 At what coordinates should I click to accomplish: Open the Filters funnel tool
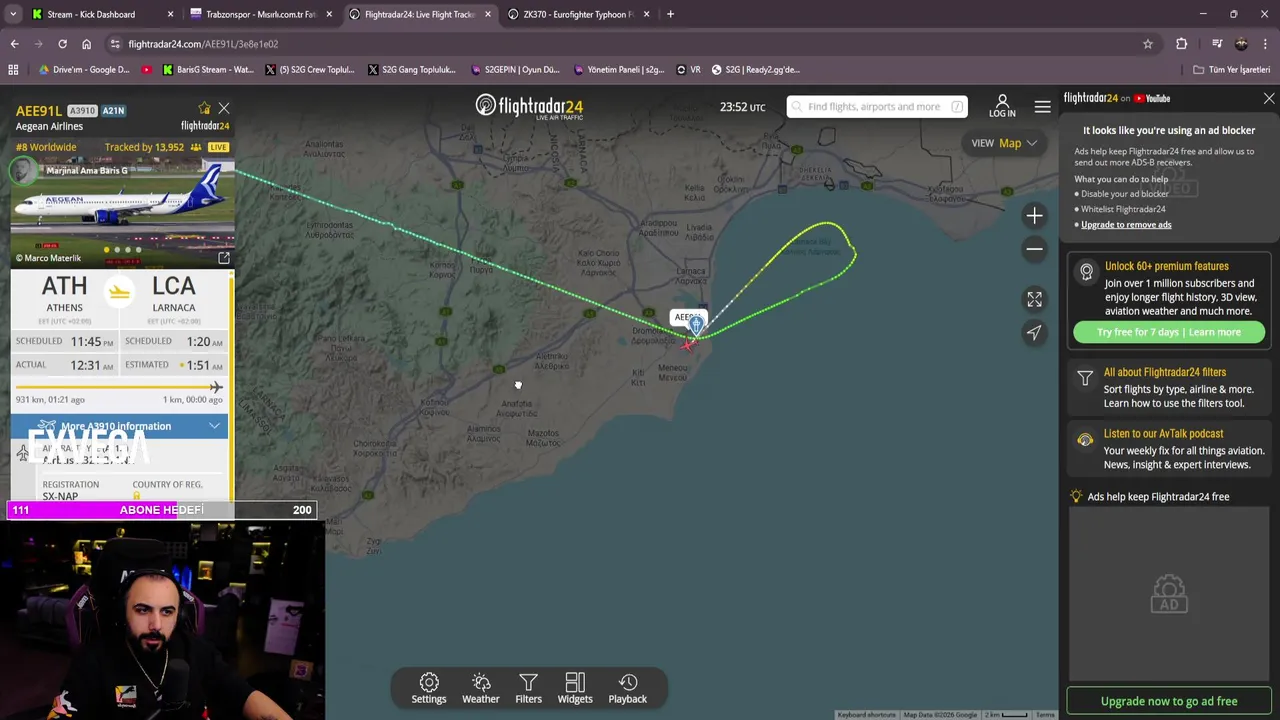coord(528,688)
